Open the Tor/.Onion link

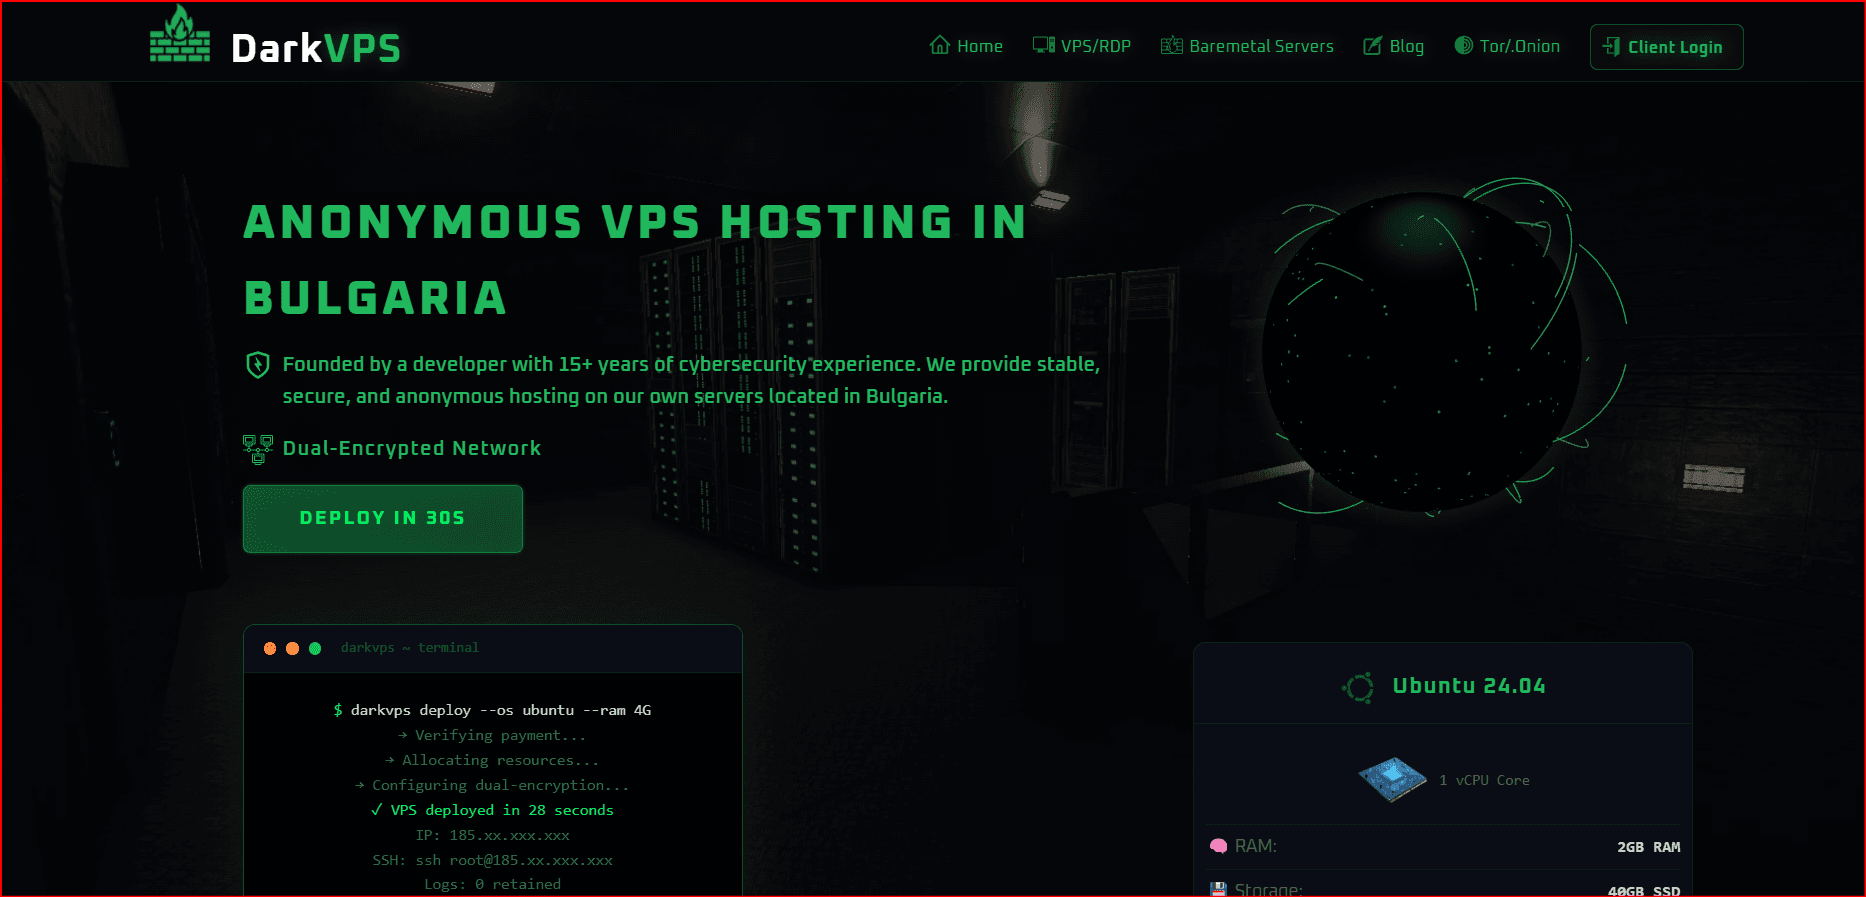[x=1507, y=46]
